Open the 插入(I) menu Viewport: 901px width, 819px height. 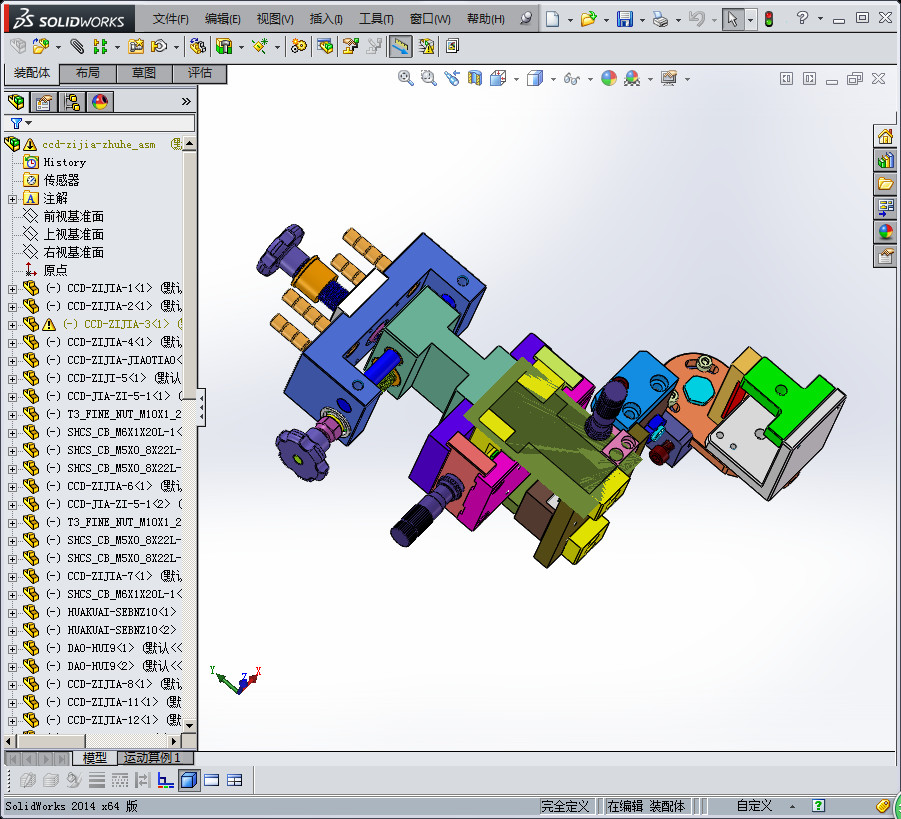(326, 19)
